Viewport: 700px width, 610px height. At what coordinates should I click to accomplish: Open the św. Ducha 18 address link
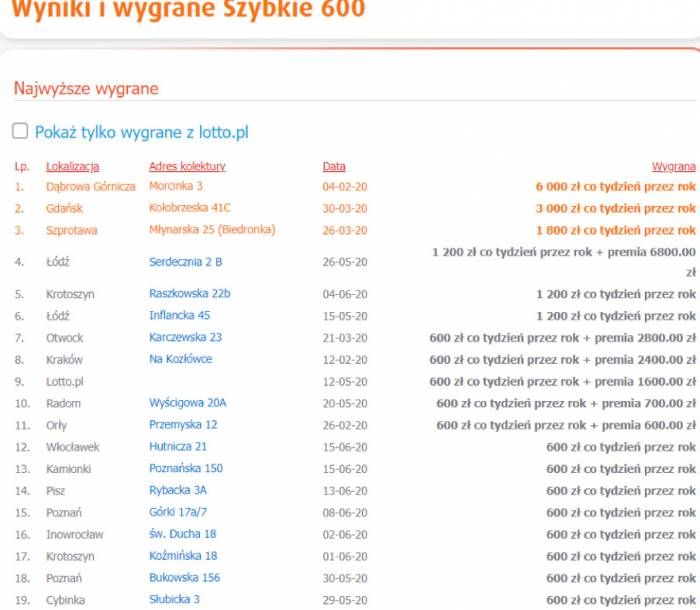click(182, 534)
